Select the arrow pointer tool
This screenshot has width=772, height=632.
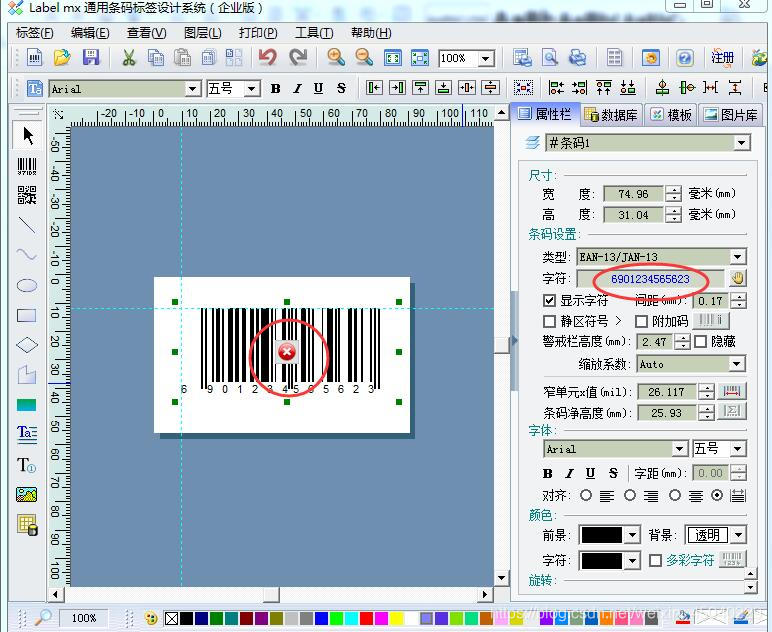click(28, 136)
